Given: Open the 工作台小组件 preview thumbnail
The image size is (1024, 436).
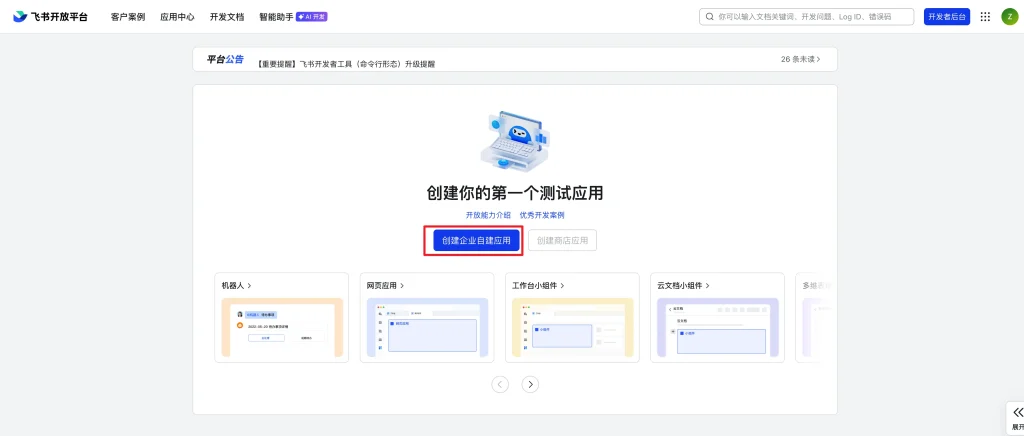Looking at the screenshot, I should (573, 328).
